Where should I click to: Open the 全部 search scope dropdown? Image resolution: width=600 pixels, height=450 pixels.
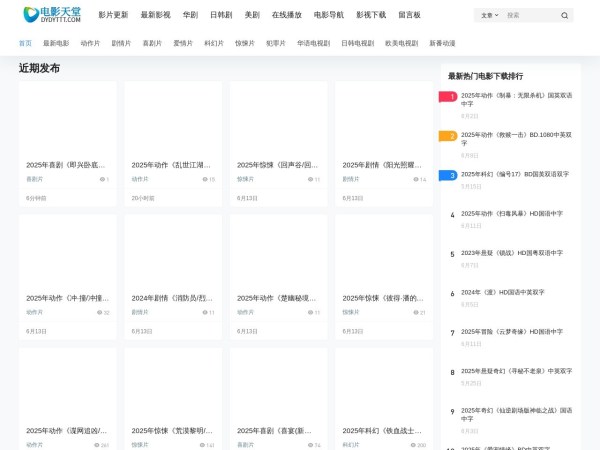pos(487,16)
